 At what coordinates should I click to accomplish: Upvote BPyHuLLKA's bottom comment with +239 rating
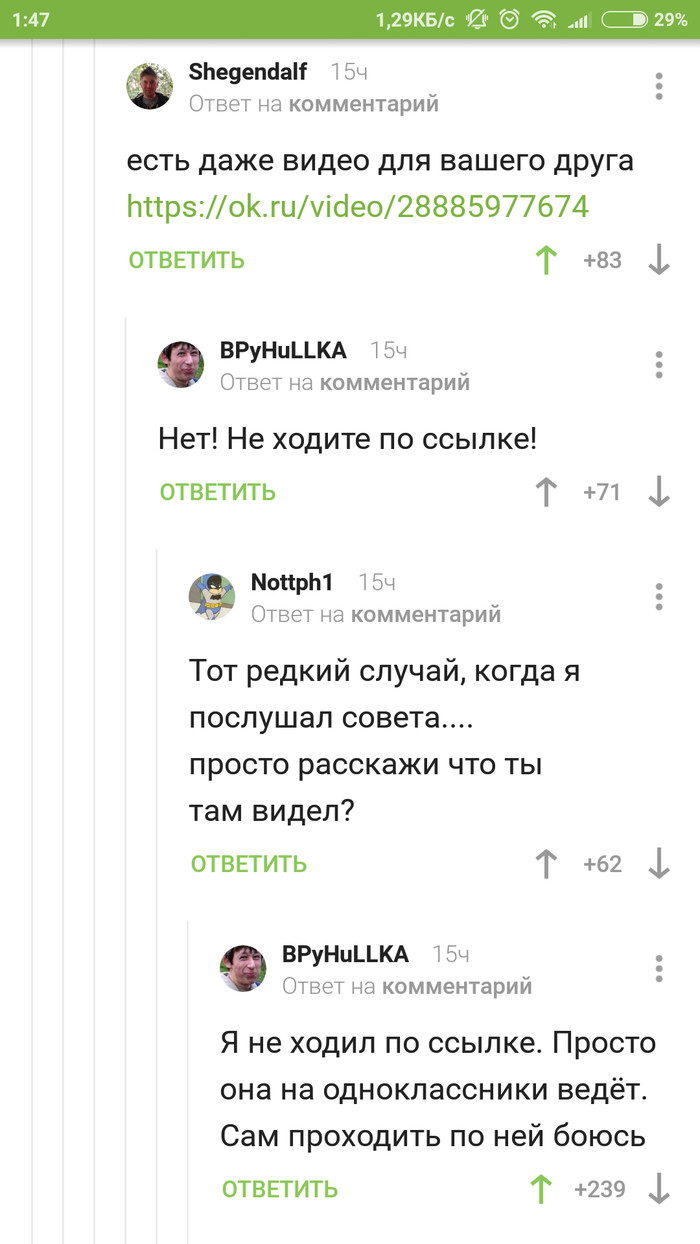[540, 1189]
